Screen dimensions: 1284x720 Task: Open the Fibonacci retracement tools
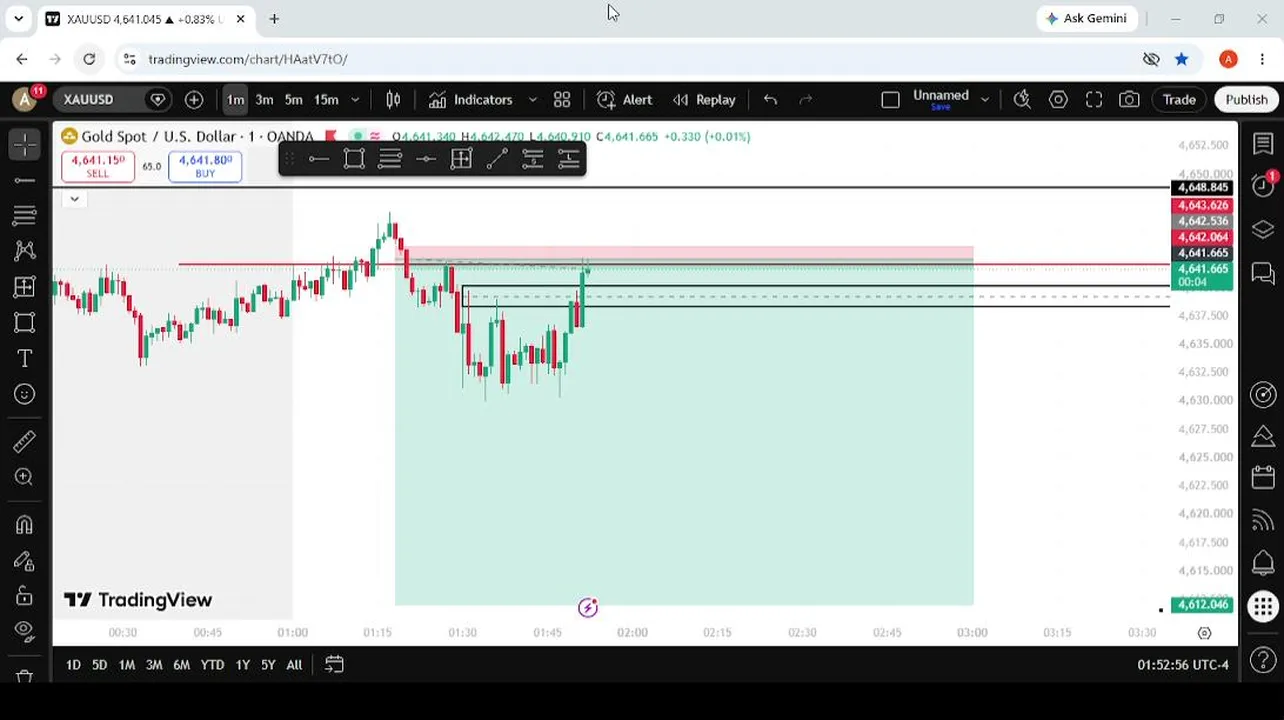(25, 215)
